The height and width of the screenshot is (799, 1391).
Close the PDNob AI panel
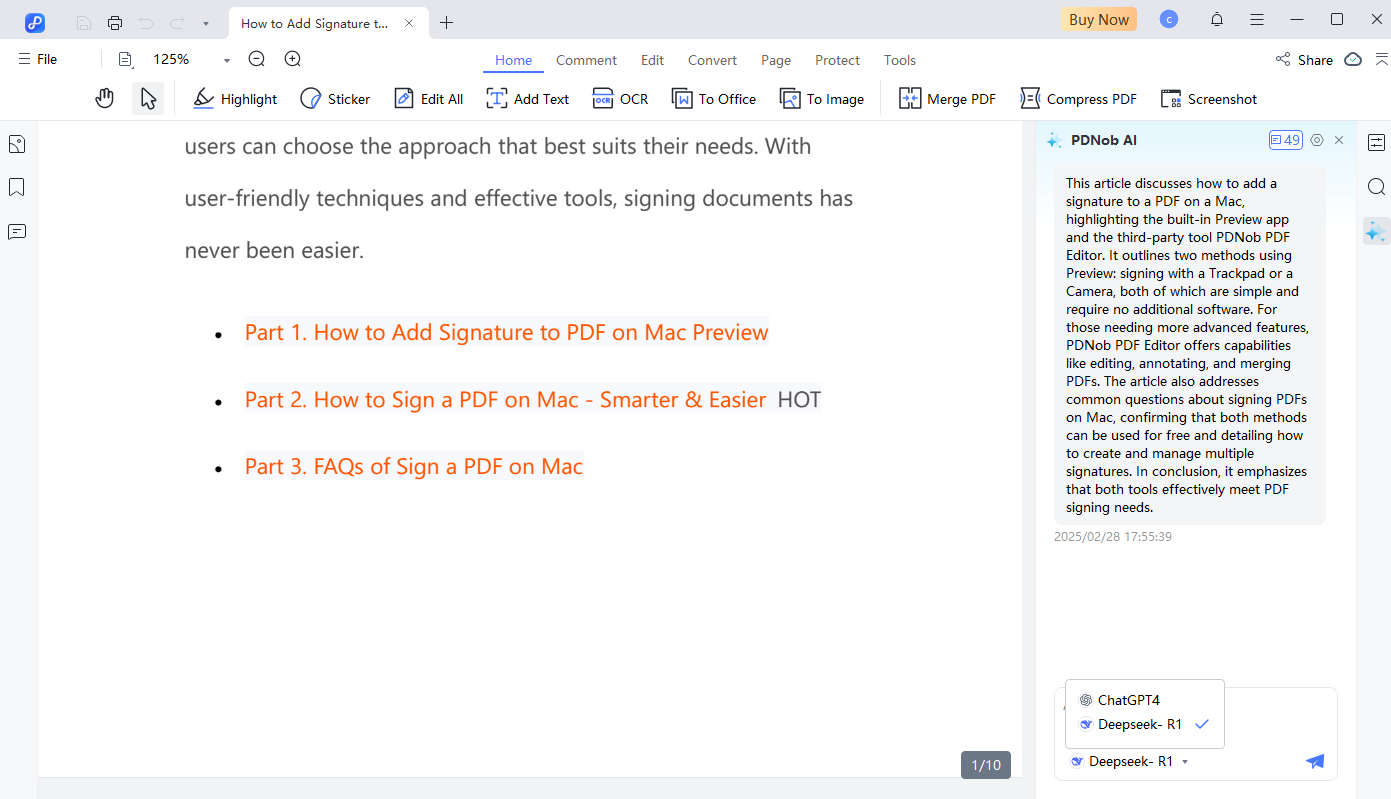click(1339, 140)
